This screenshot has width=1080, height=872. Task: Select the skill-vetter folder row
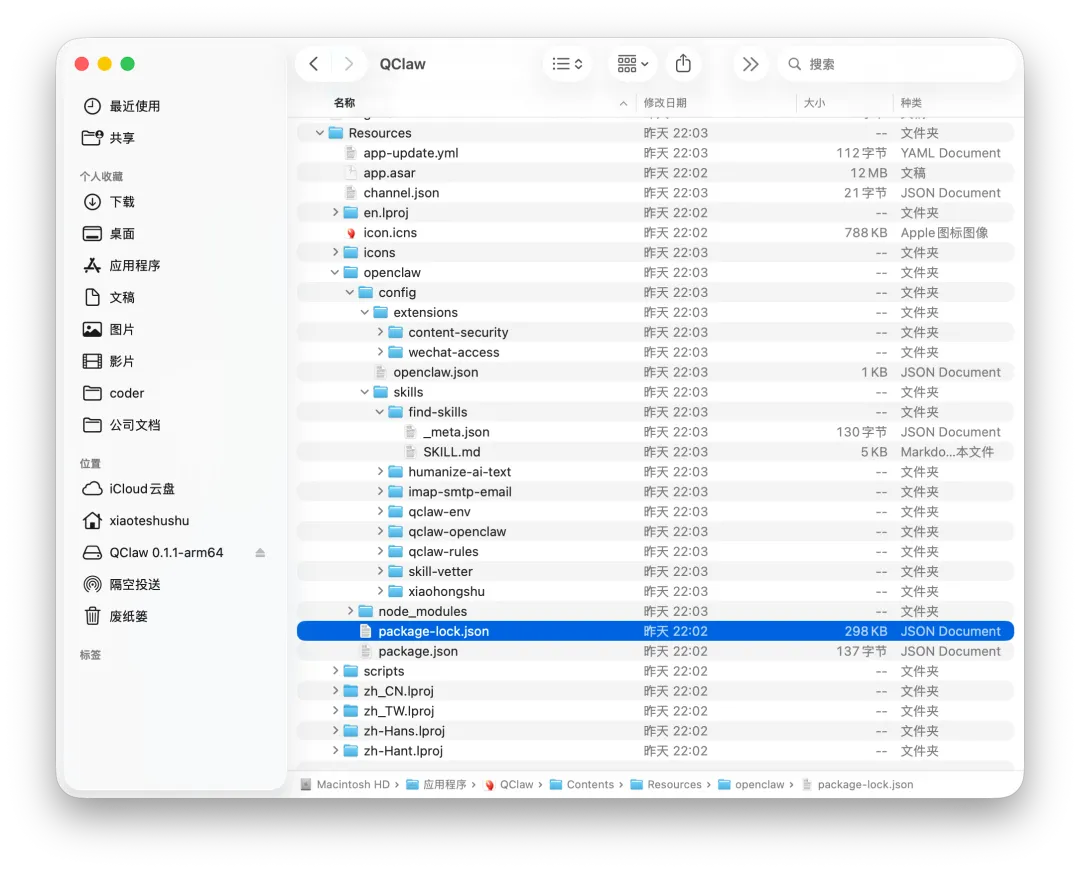pos(655,571)
